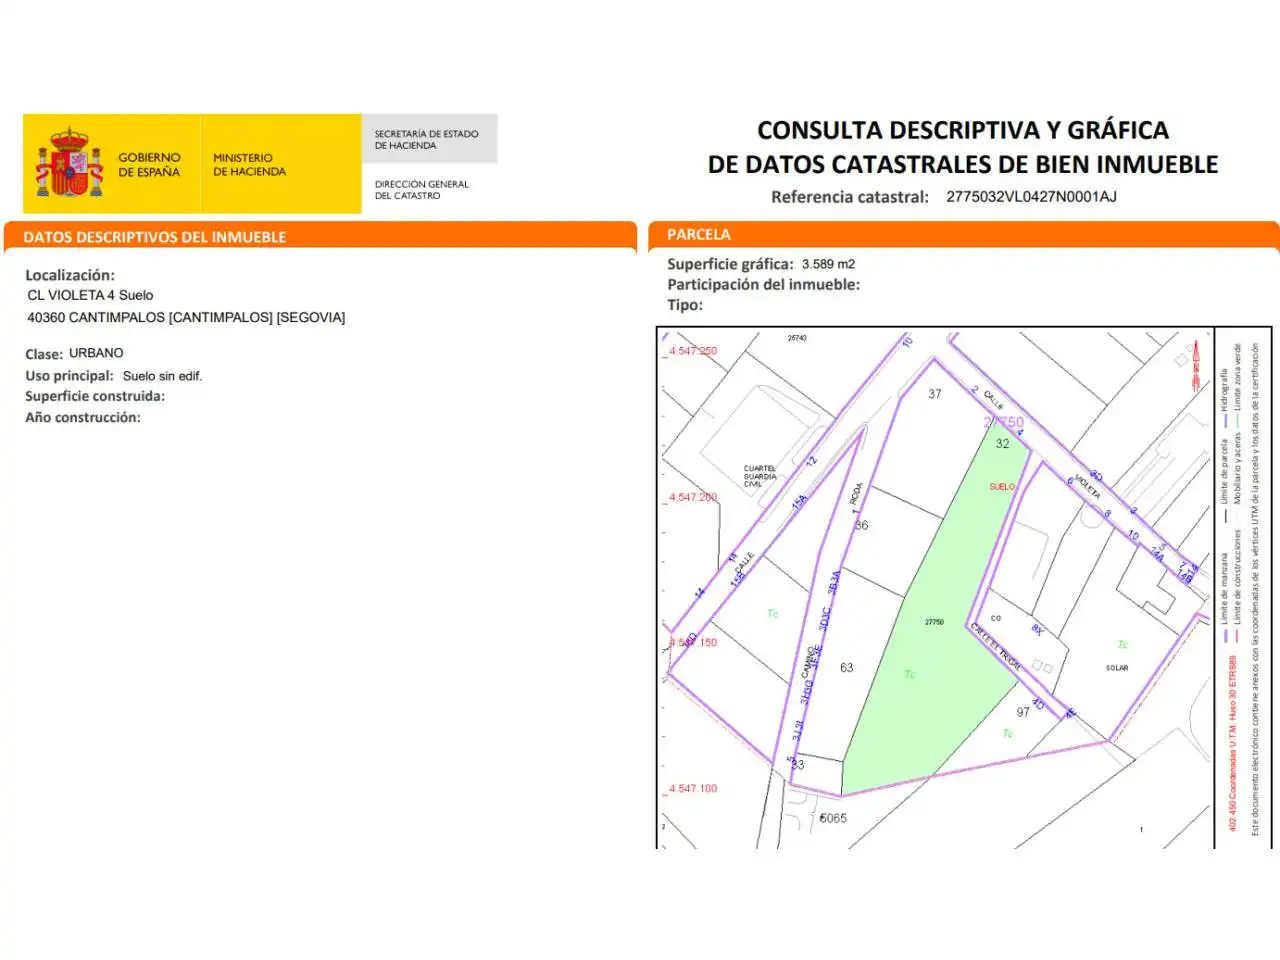Screen dimensions: 1280x960
Task: Select the 'GOBIERNO DE ESPAÑA' logo text
Action: point(149,164)
